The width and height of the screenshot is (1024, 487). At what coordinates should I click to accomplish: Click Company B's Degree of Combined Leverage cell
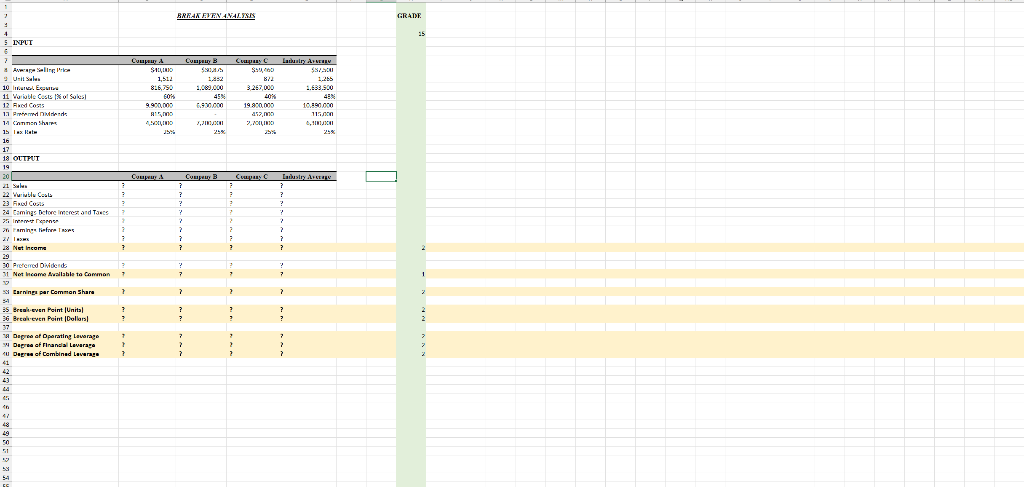tap(199, 353)
